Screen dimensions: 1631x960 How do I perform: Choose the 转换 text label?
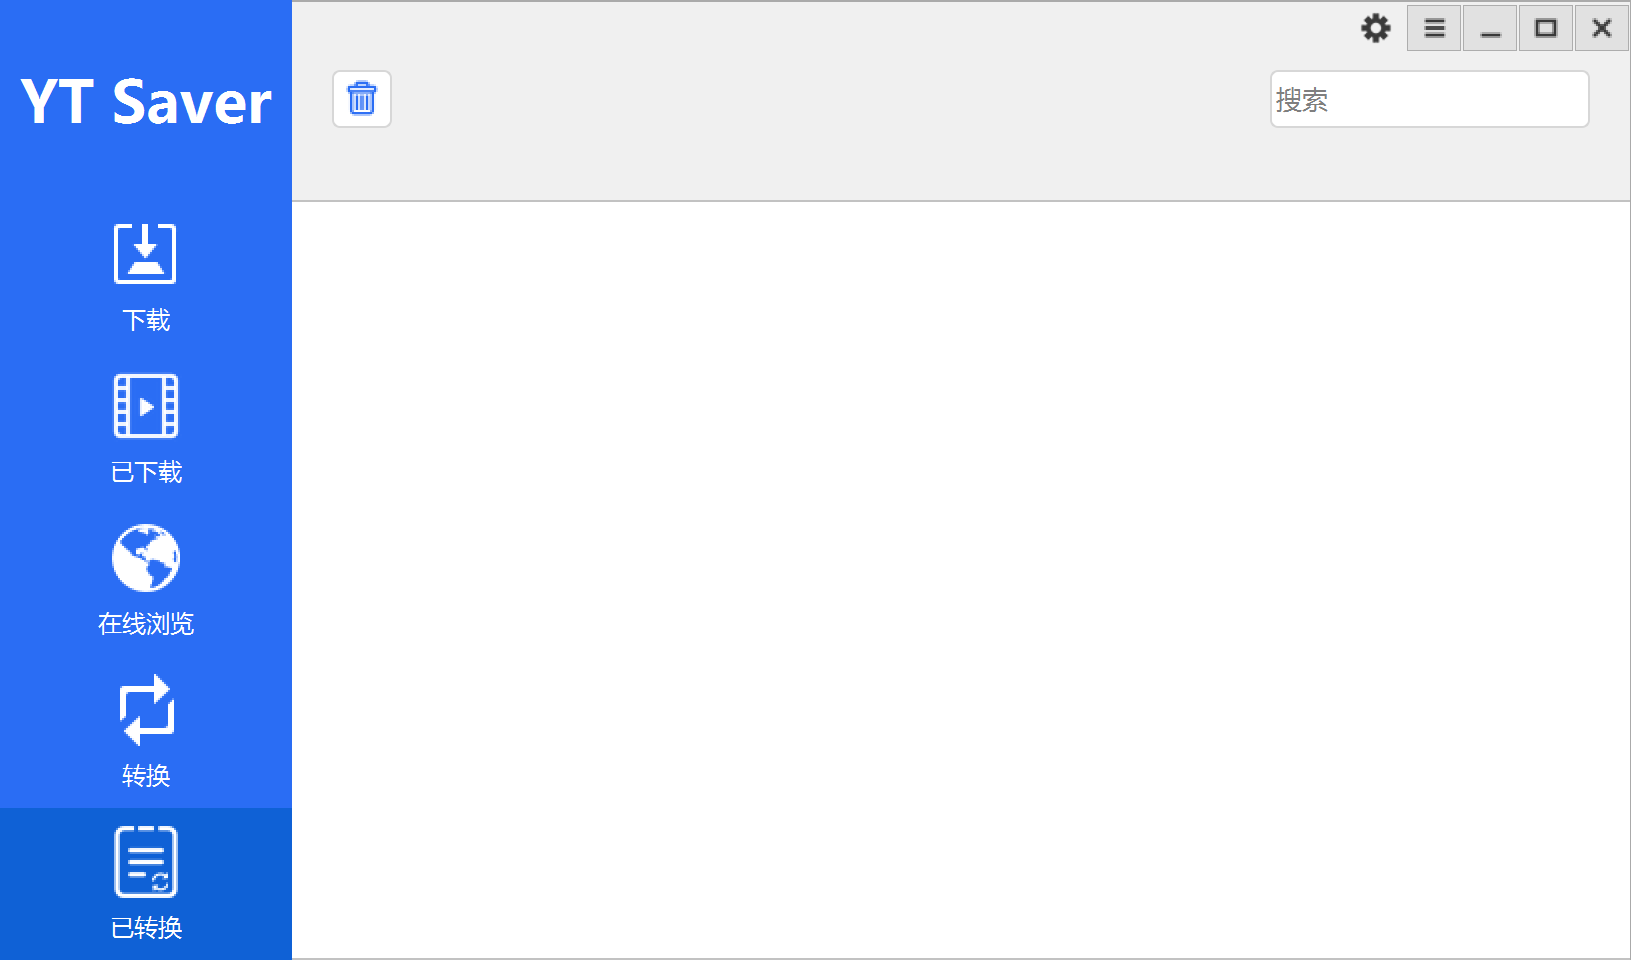click(x=146, y=776)
